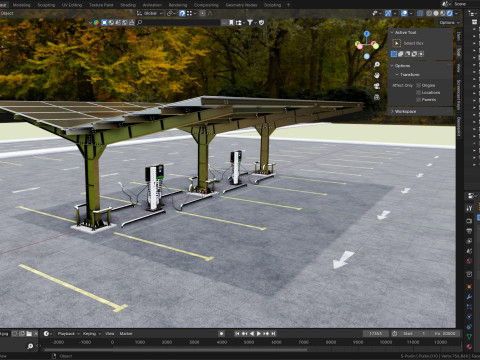
Task: Choose the Extend selection mode icon
Action: pyautogui.click(x=401, y=54)
